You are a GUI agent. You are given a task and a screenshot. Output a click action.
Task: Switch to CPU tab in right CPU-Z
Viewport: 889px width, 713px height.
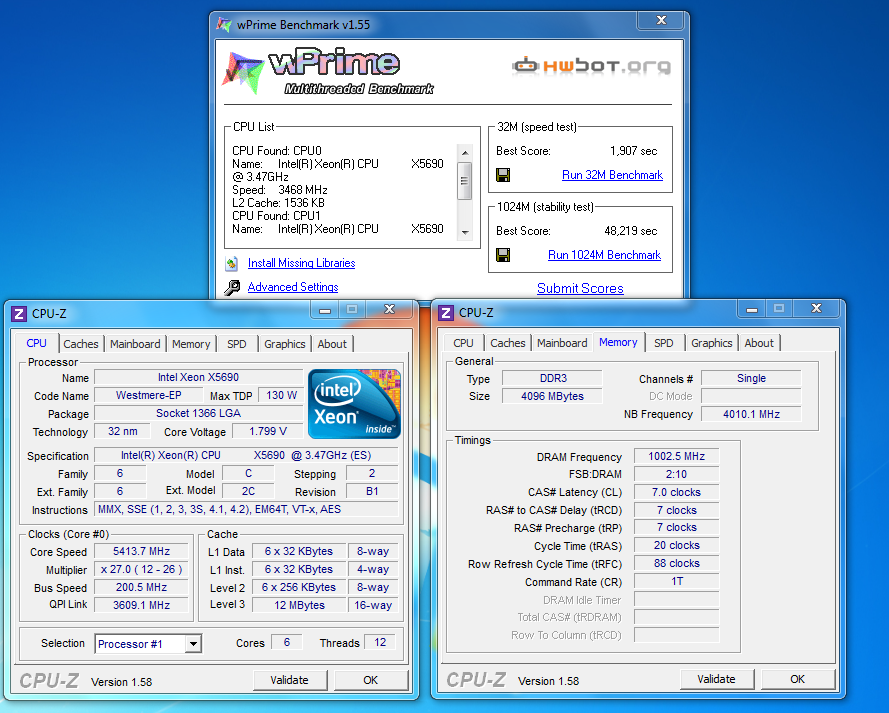tap(463, 343)
